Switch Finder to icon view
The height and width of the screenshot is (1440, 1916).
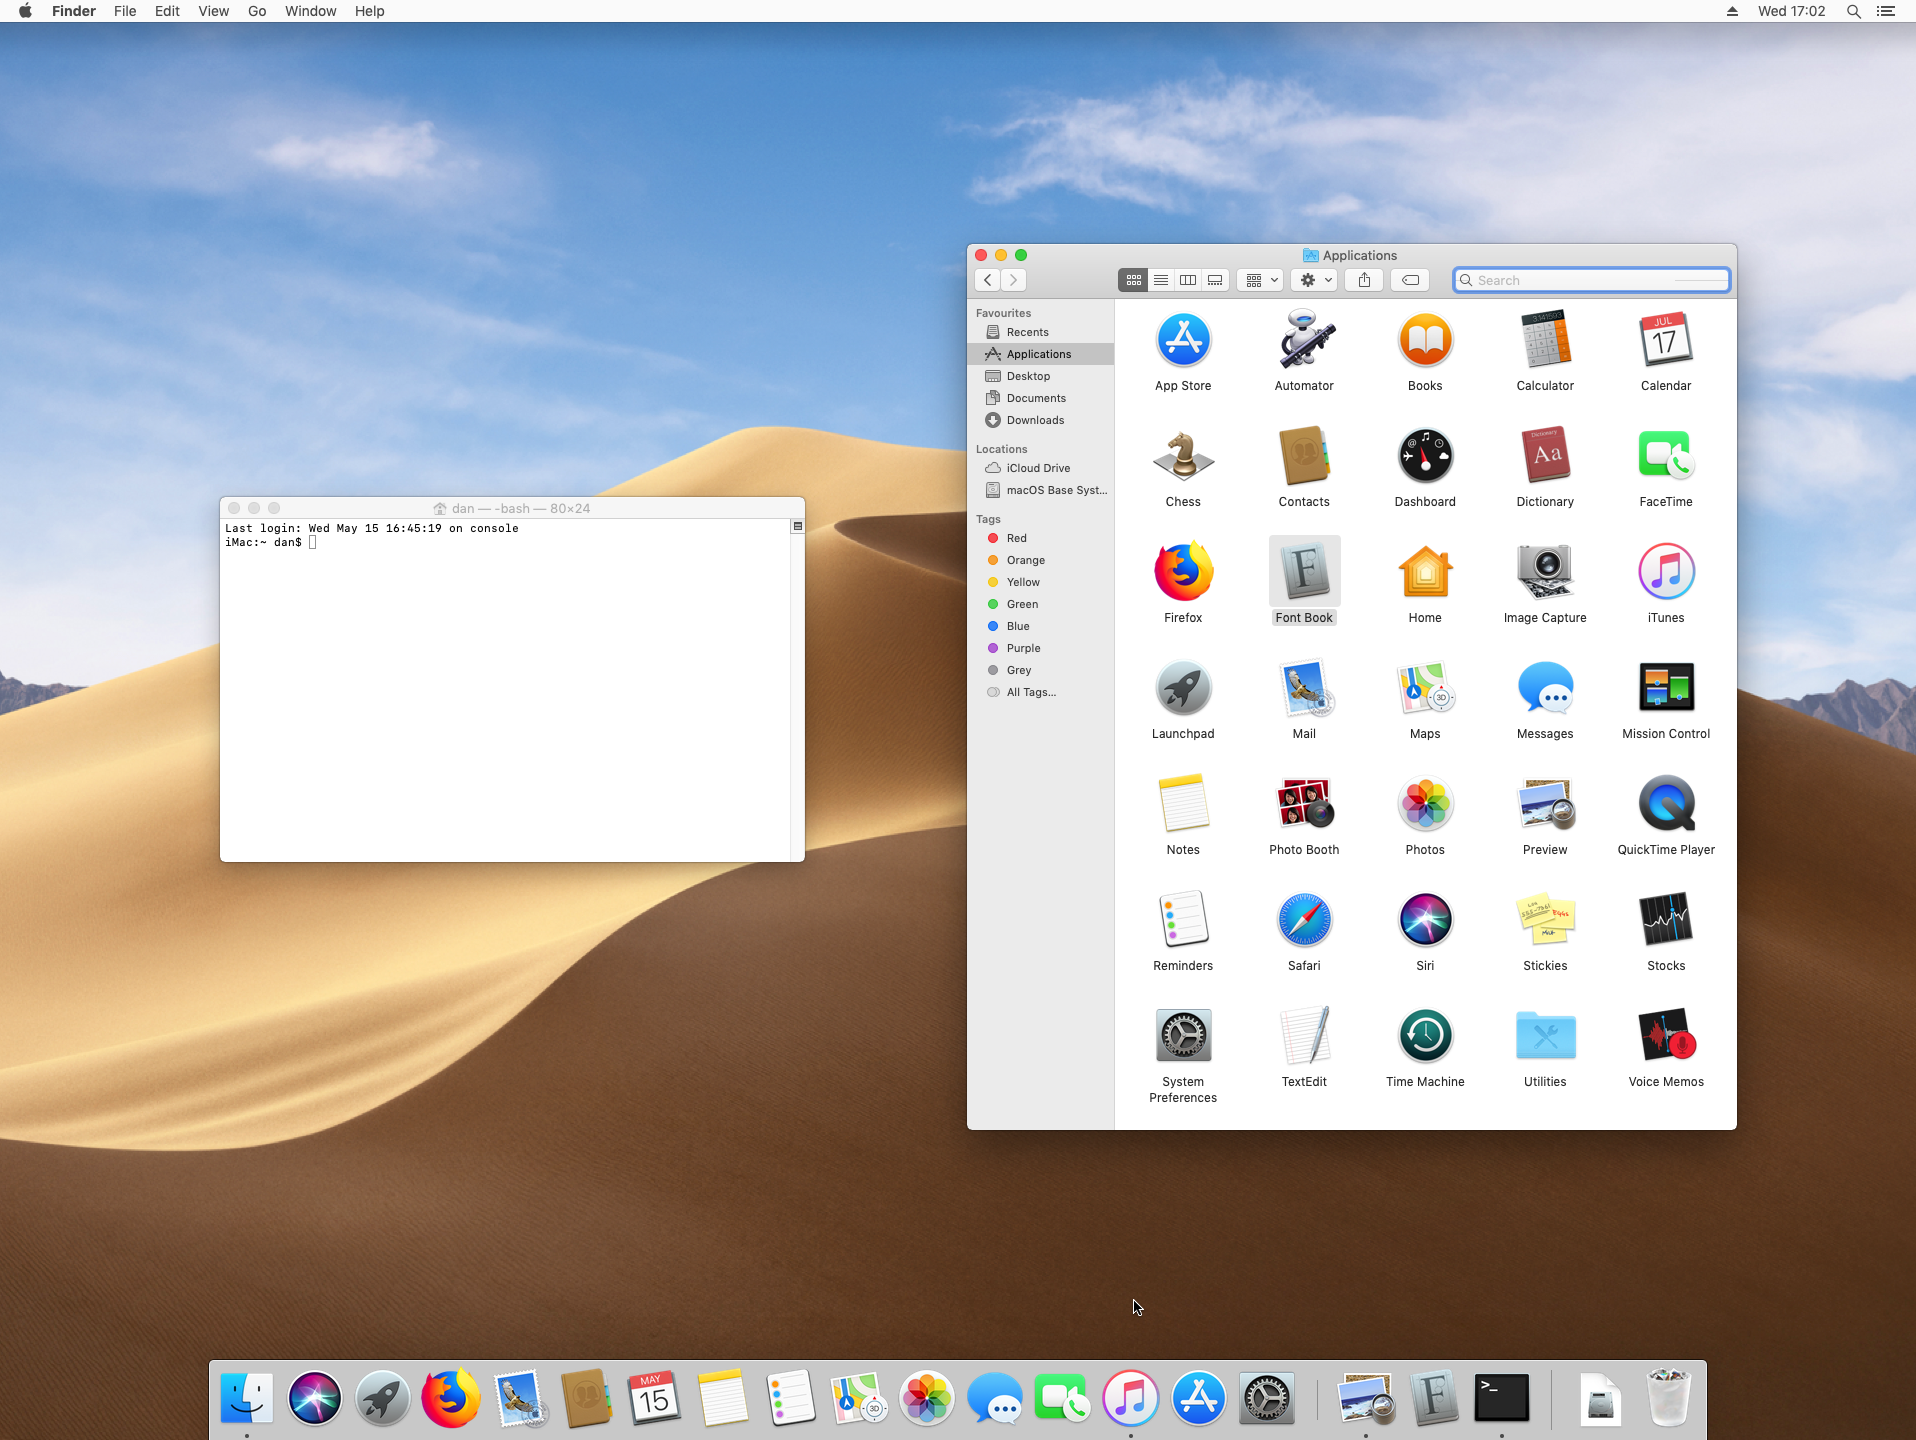pyautogui.click(x=1133, y=280)
